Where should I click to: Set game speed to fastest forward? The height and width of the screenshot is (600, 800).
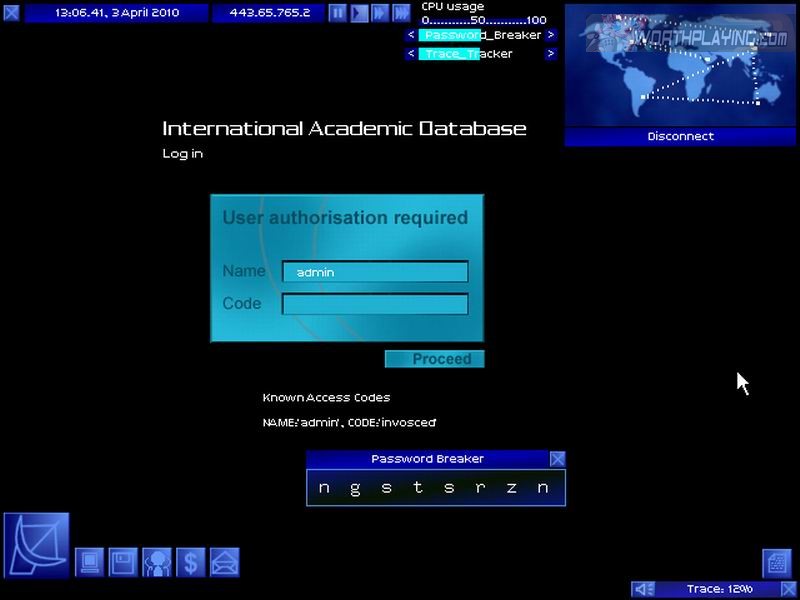tap(401, 13)
